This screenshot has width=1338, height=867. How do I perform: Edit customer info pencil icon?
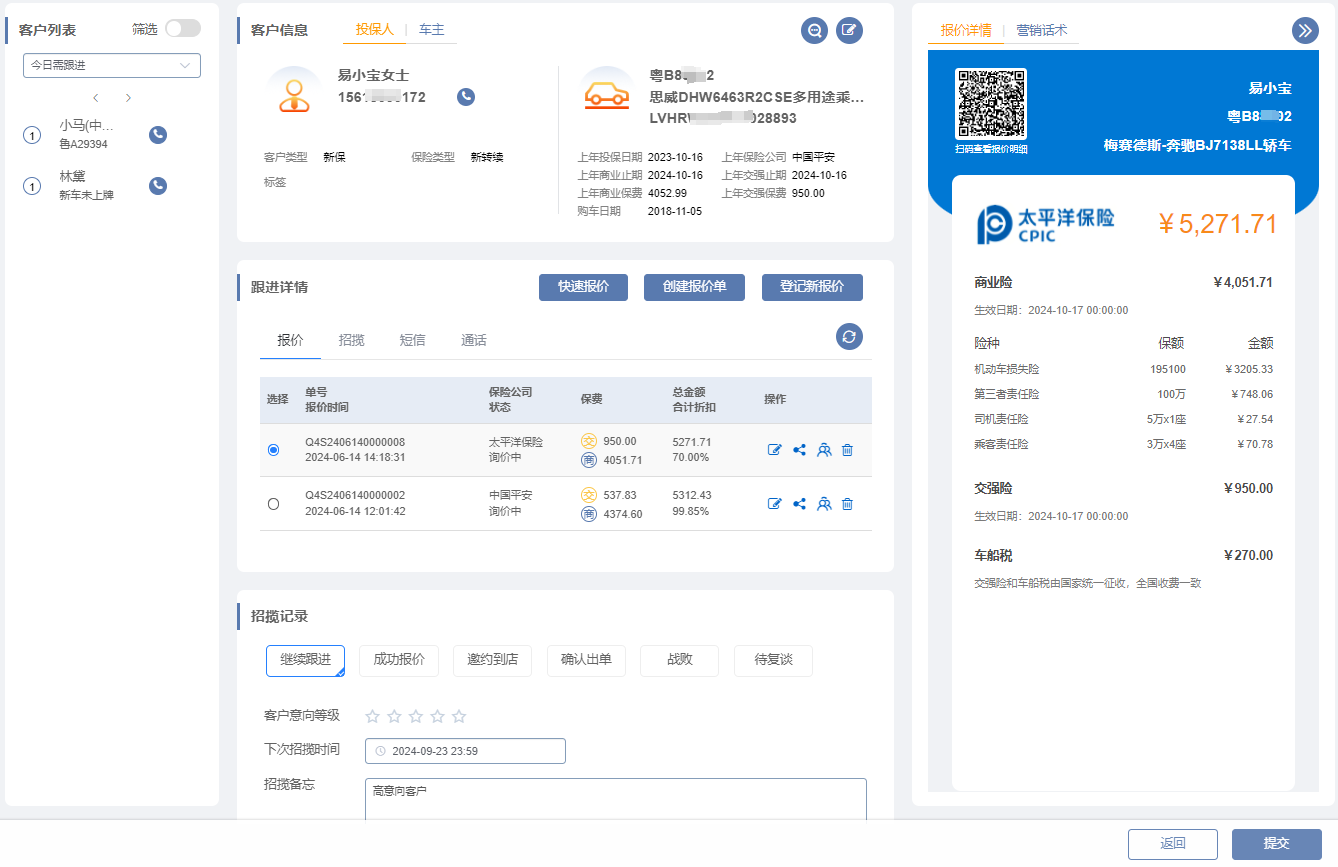pyautogui.click(x=849, y=30)
